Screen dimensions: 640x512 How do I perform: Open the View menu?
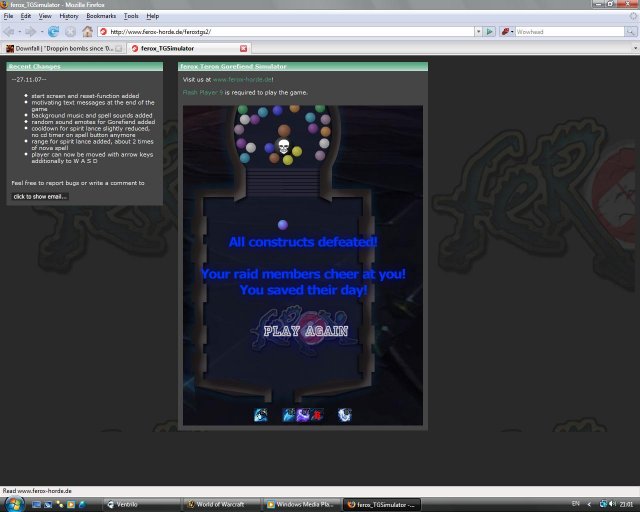pos(45,16)
